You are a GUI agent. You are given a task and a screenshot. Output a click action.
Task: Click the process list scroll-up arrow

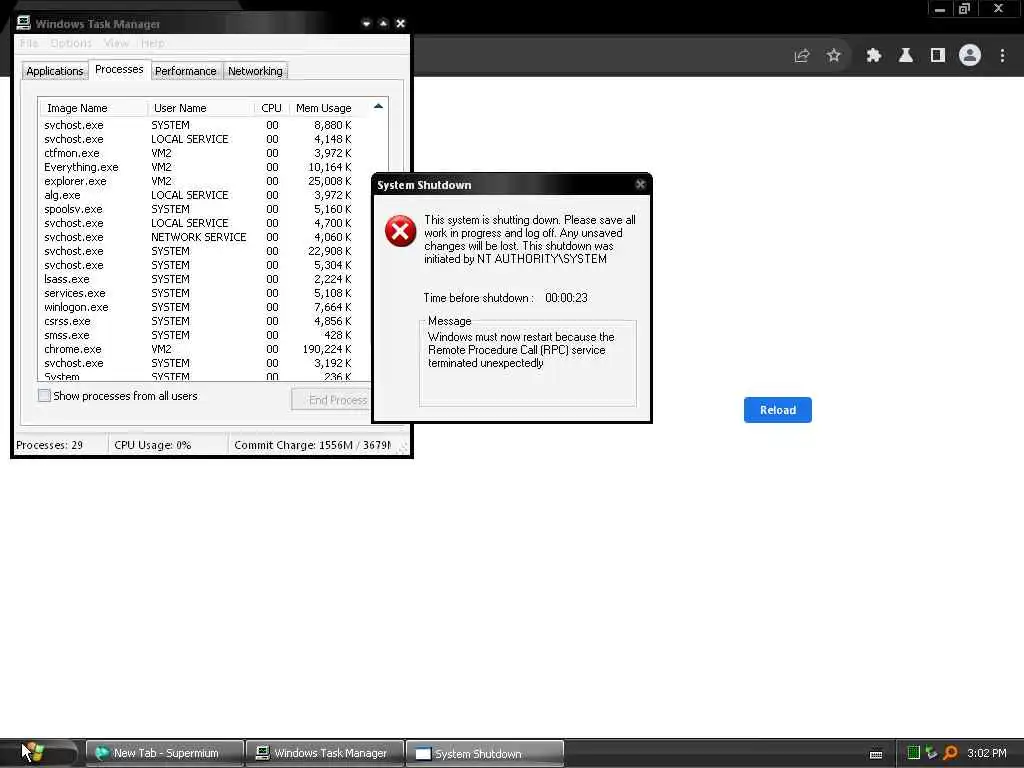[x=378, y=106]
